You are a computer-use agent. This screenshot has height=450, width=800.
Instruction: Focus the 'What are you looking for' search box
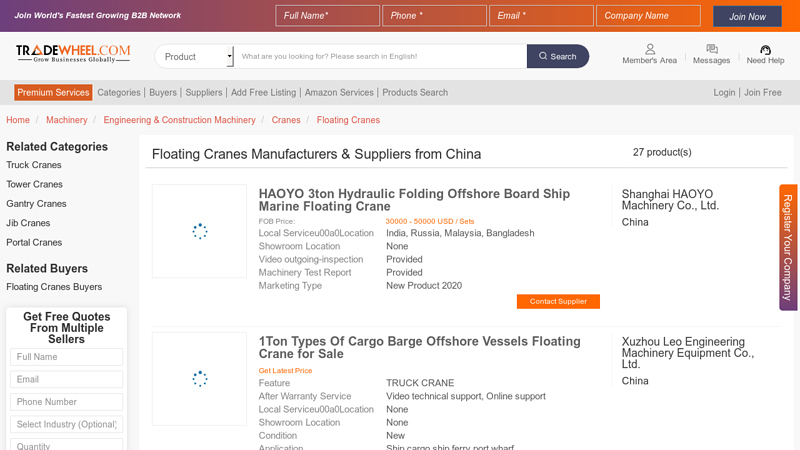(380, 56)
